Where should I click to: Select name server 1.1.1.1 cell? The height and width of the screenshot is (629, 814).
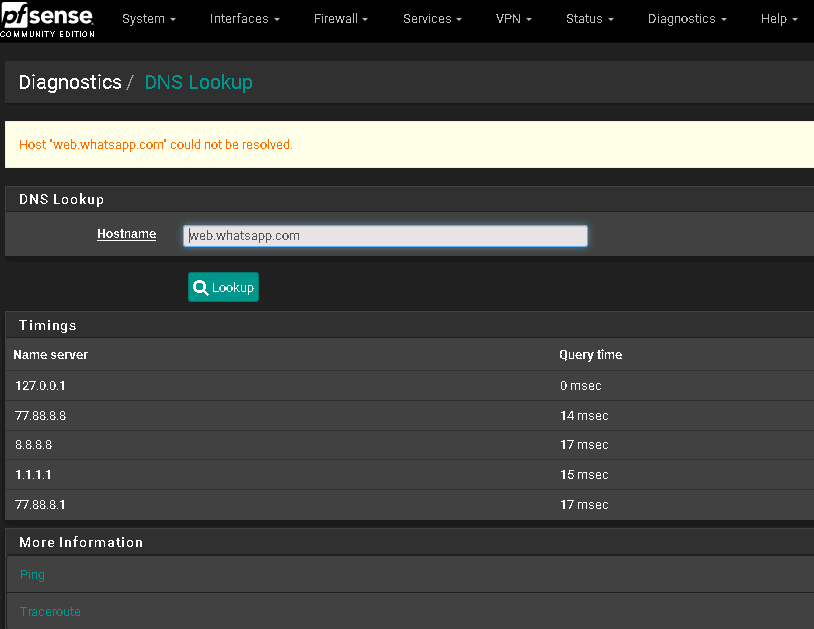(x=33, y=475)
